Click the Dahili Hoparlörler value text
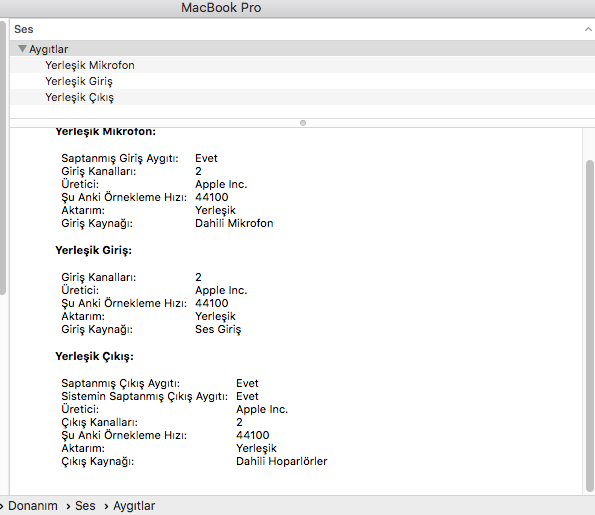This screenshot has width=595, height=515. 282,461
